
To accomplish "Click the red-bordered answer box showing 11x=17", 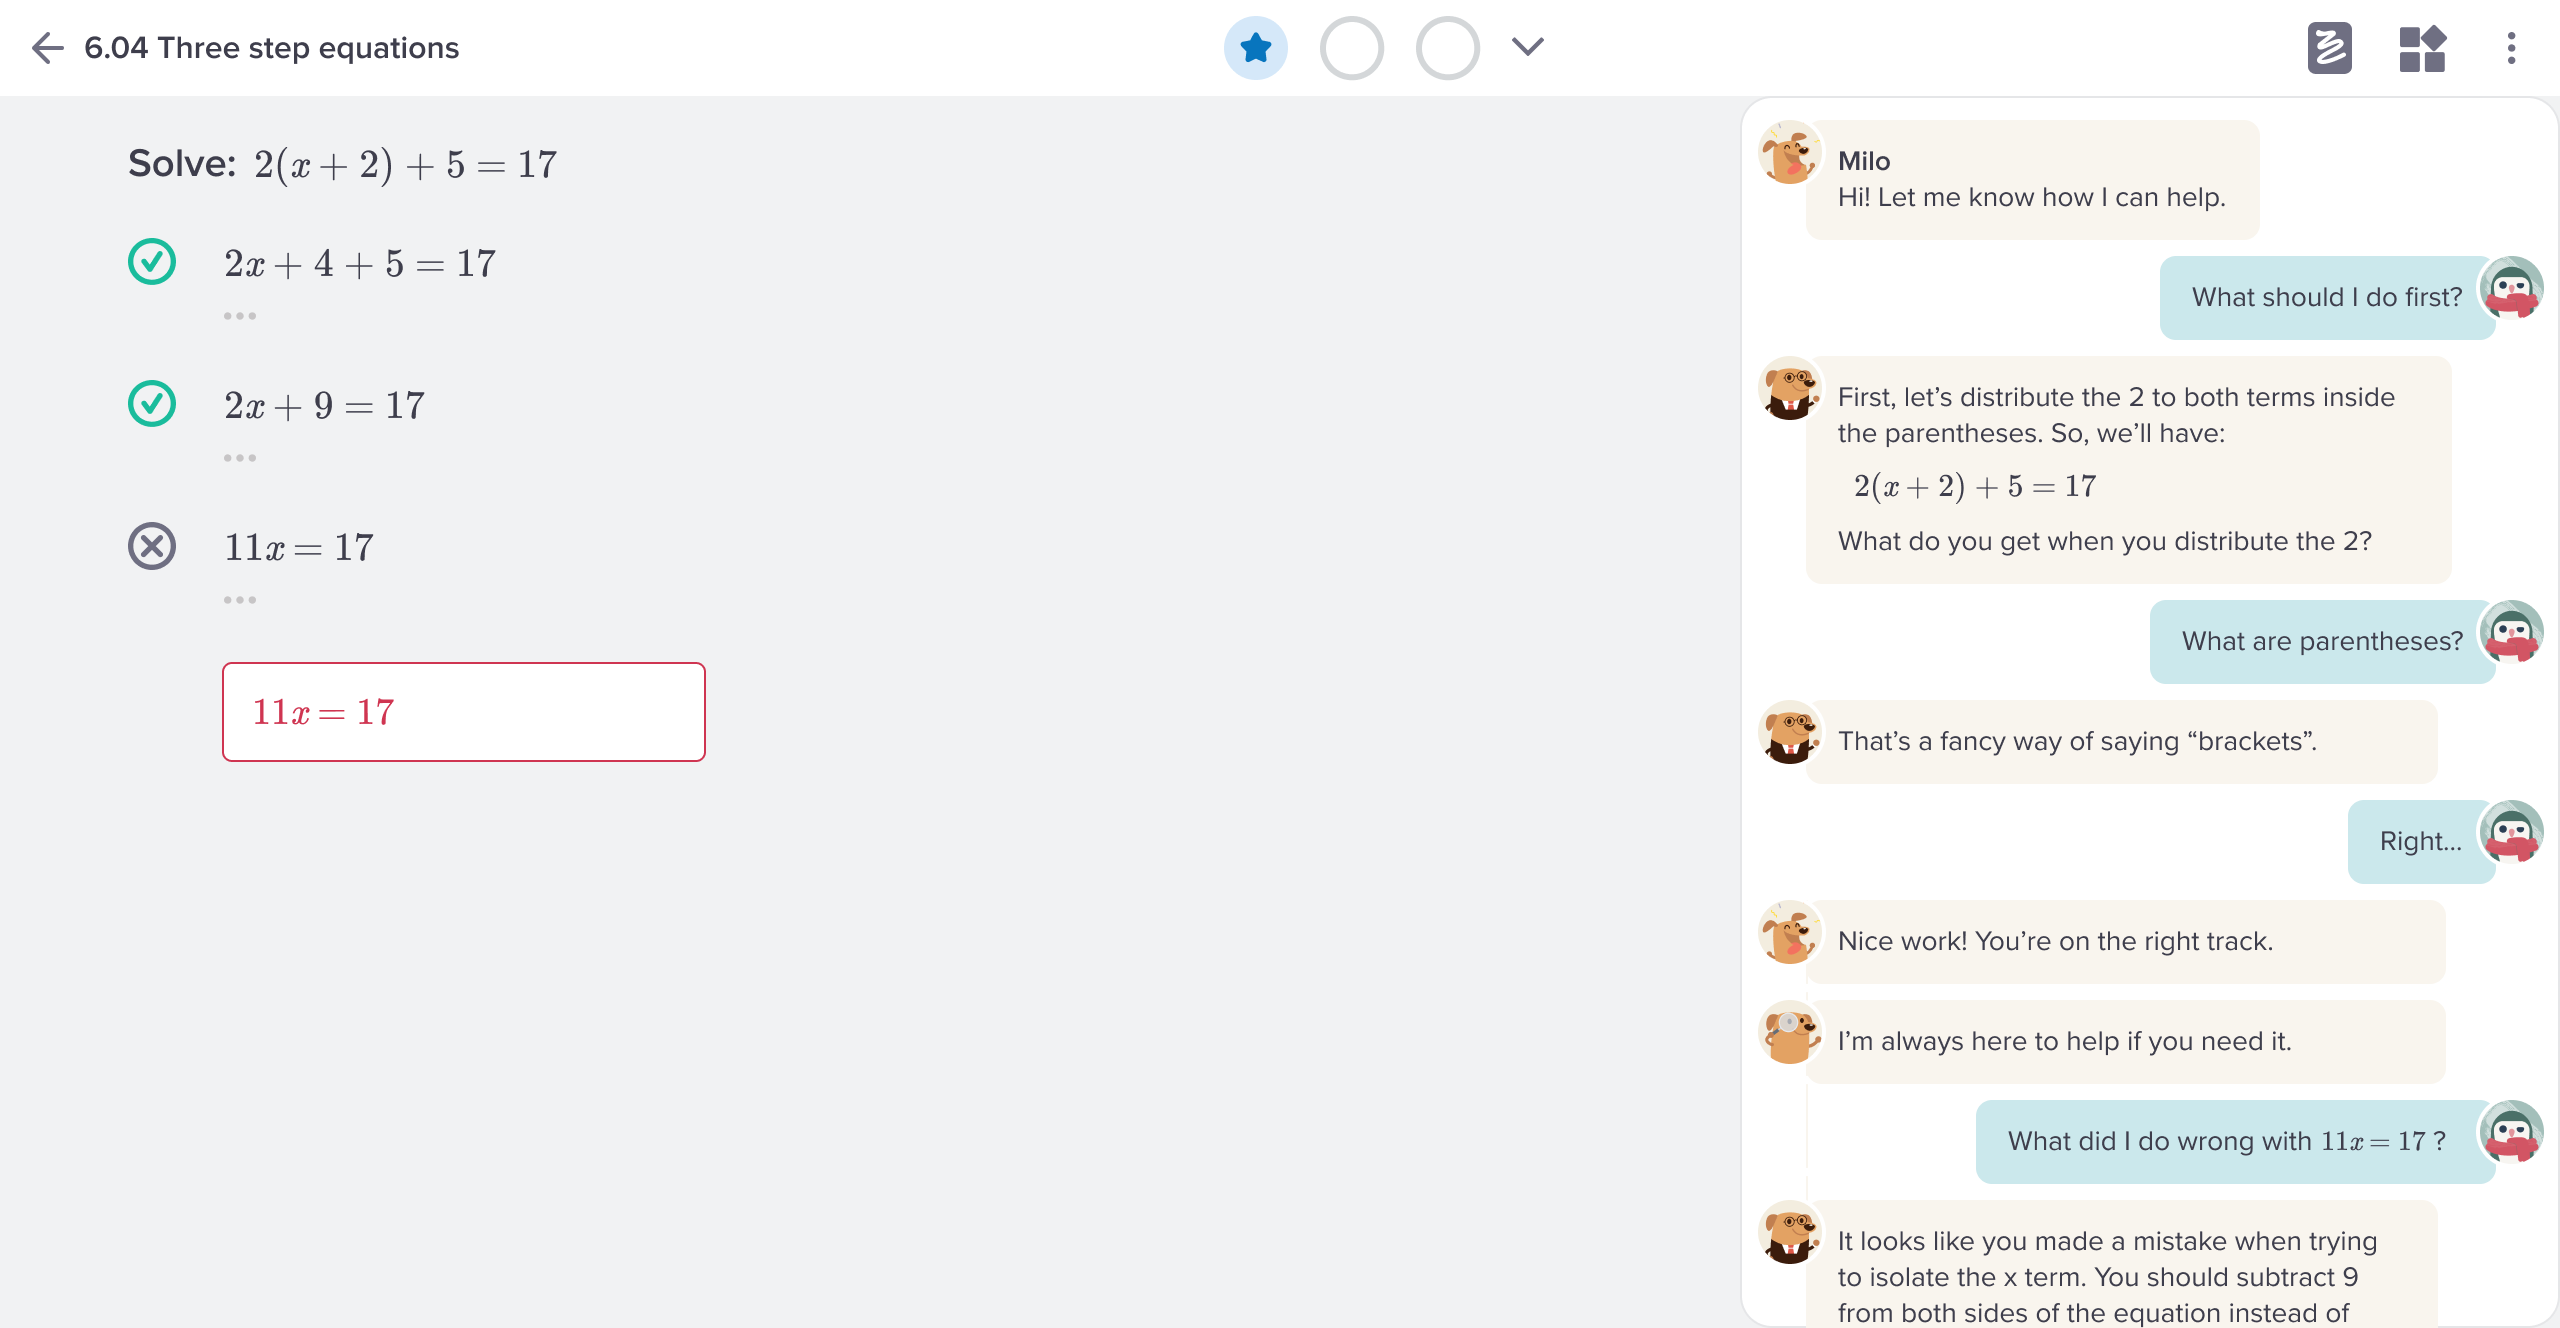I will 463,711.
